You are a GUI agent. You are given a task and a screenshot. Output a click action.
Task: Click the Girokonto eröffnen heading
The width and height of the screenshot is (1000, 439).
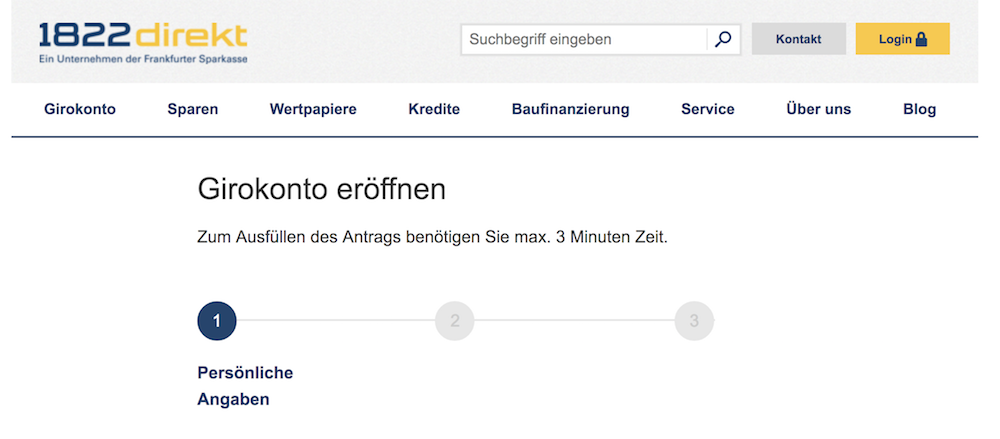pos(321,190)
